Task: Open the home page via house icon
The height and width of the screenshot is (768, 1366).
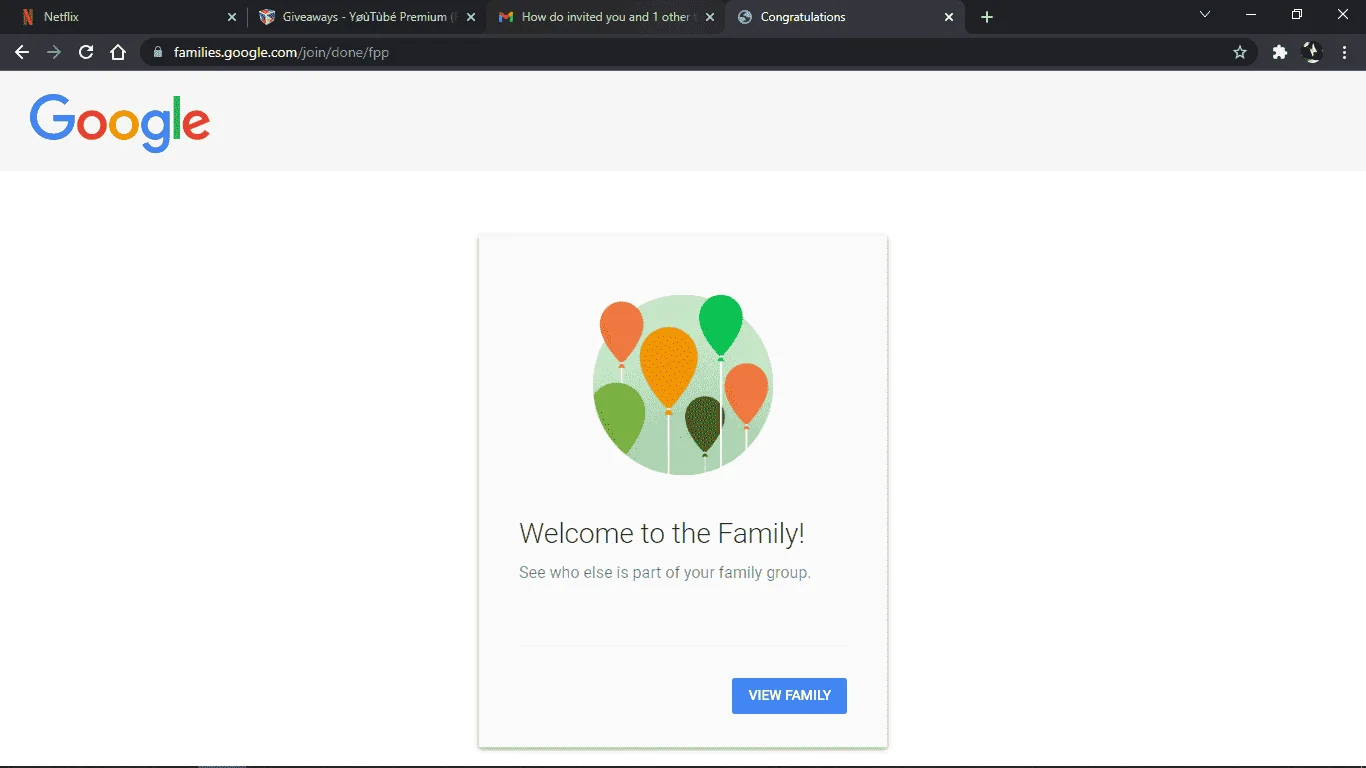Action: (118, 52)
